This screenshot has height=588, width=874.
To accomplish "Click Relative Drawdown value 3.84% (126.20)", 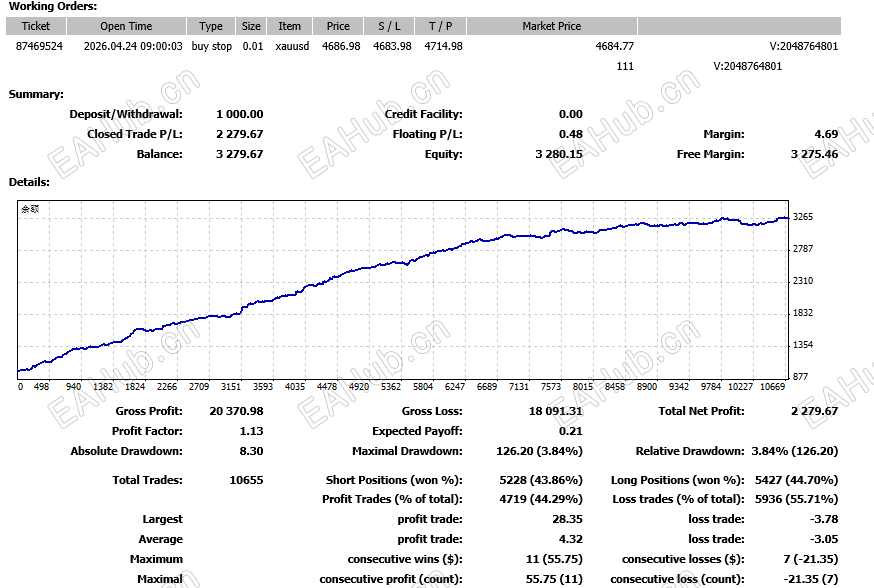I will tap(795, 451).
